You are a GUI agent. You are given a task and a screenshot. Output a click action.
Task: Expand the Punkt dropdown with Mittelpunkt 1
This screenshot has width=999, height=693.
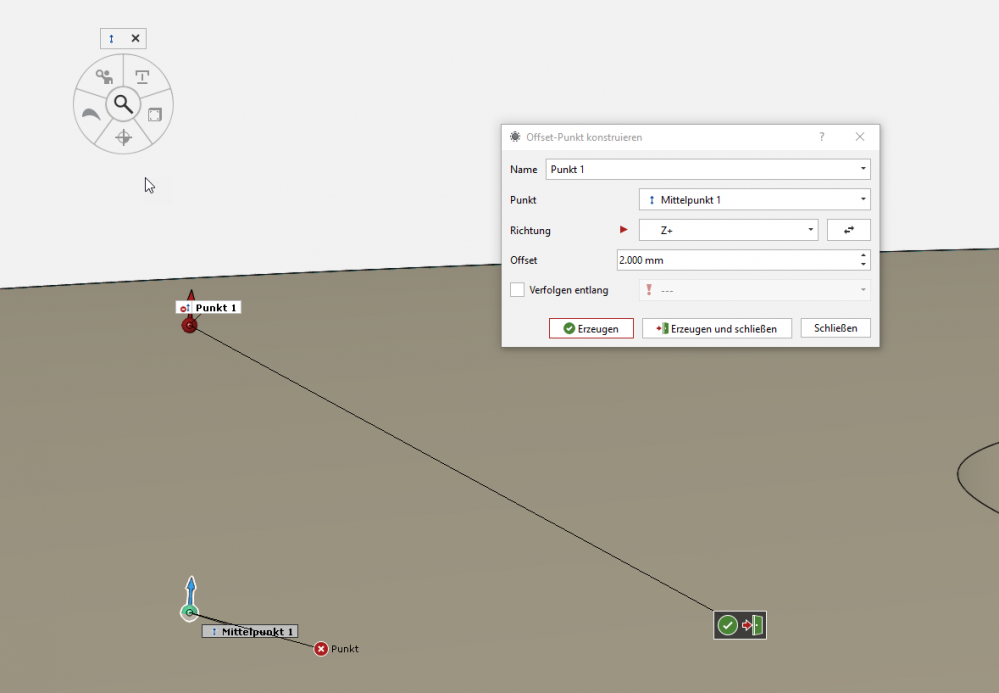click(x=863, y=200)
